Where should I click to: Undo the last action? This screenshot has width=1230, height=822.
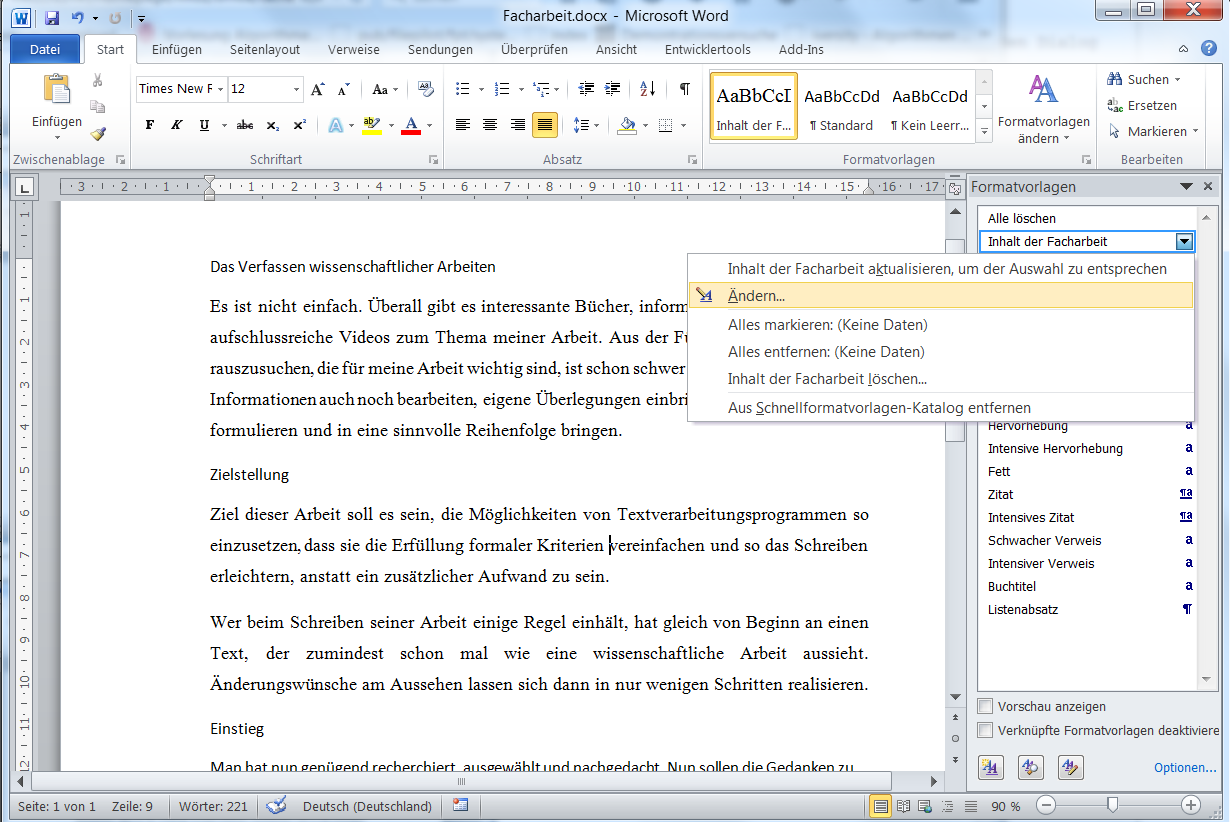pyautogui.click(x=78, y=18)
